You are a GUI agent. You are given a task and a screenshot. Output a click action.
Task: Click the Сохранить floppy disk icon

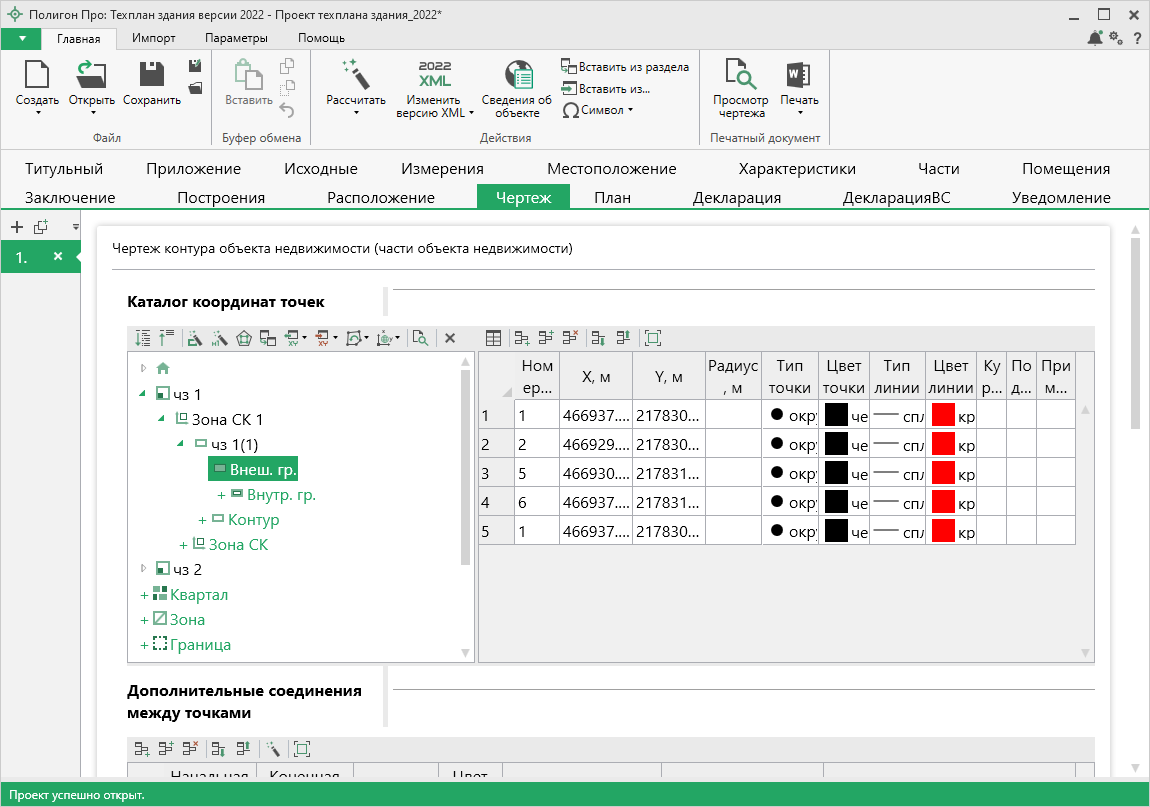click(x=151, y=75)
